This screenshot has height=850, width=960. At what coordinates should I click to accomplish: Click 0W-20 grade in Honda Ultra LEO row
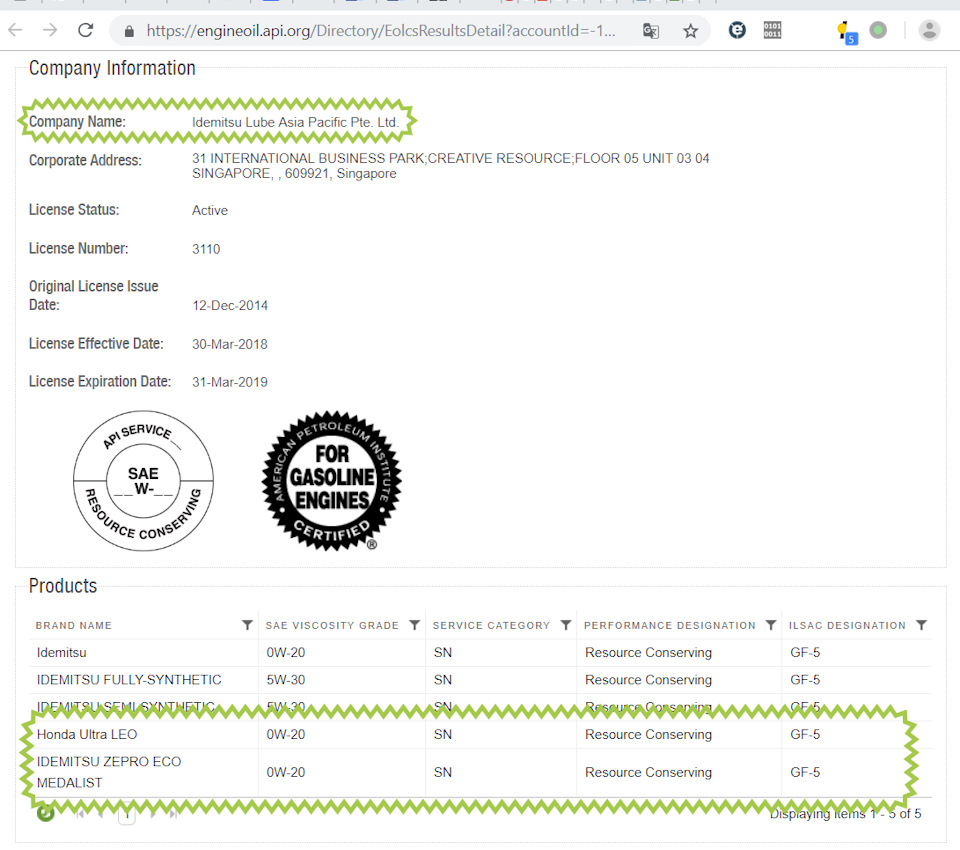(285, 734)
